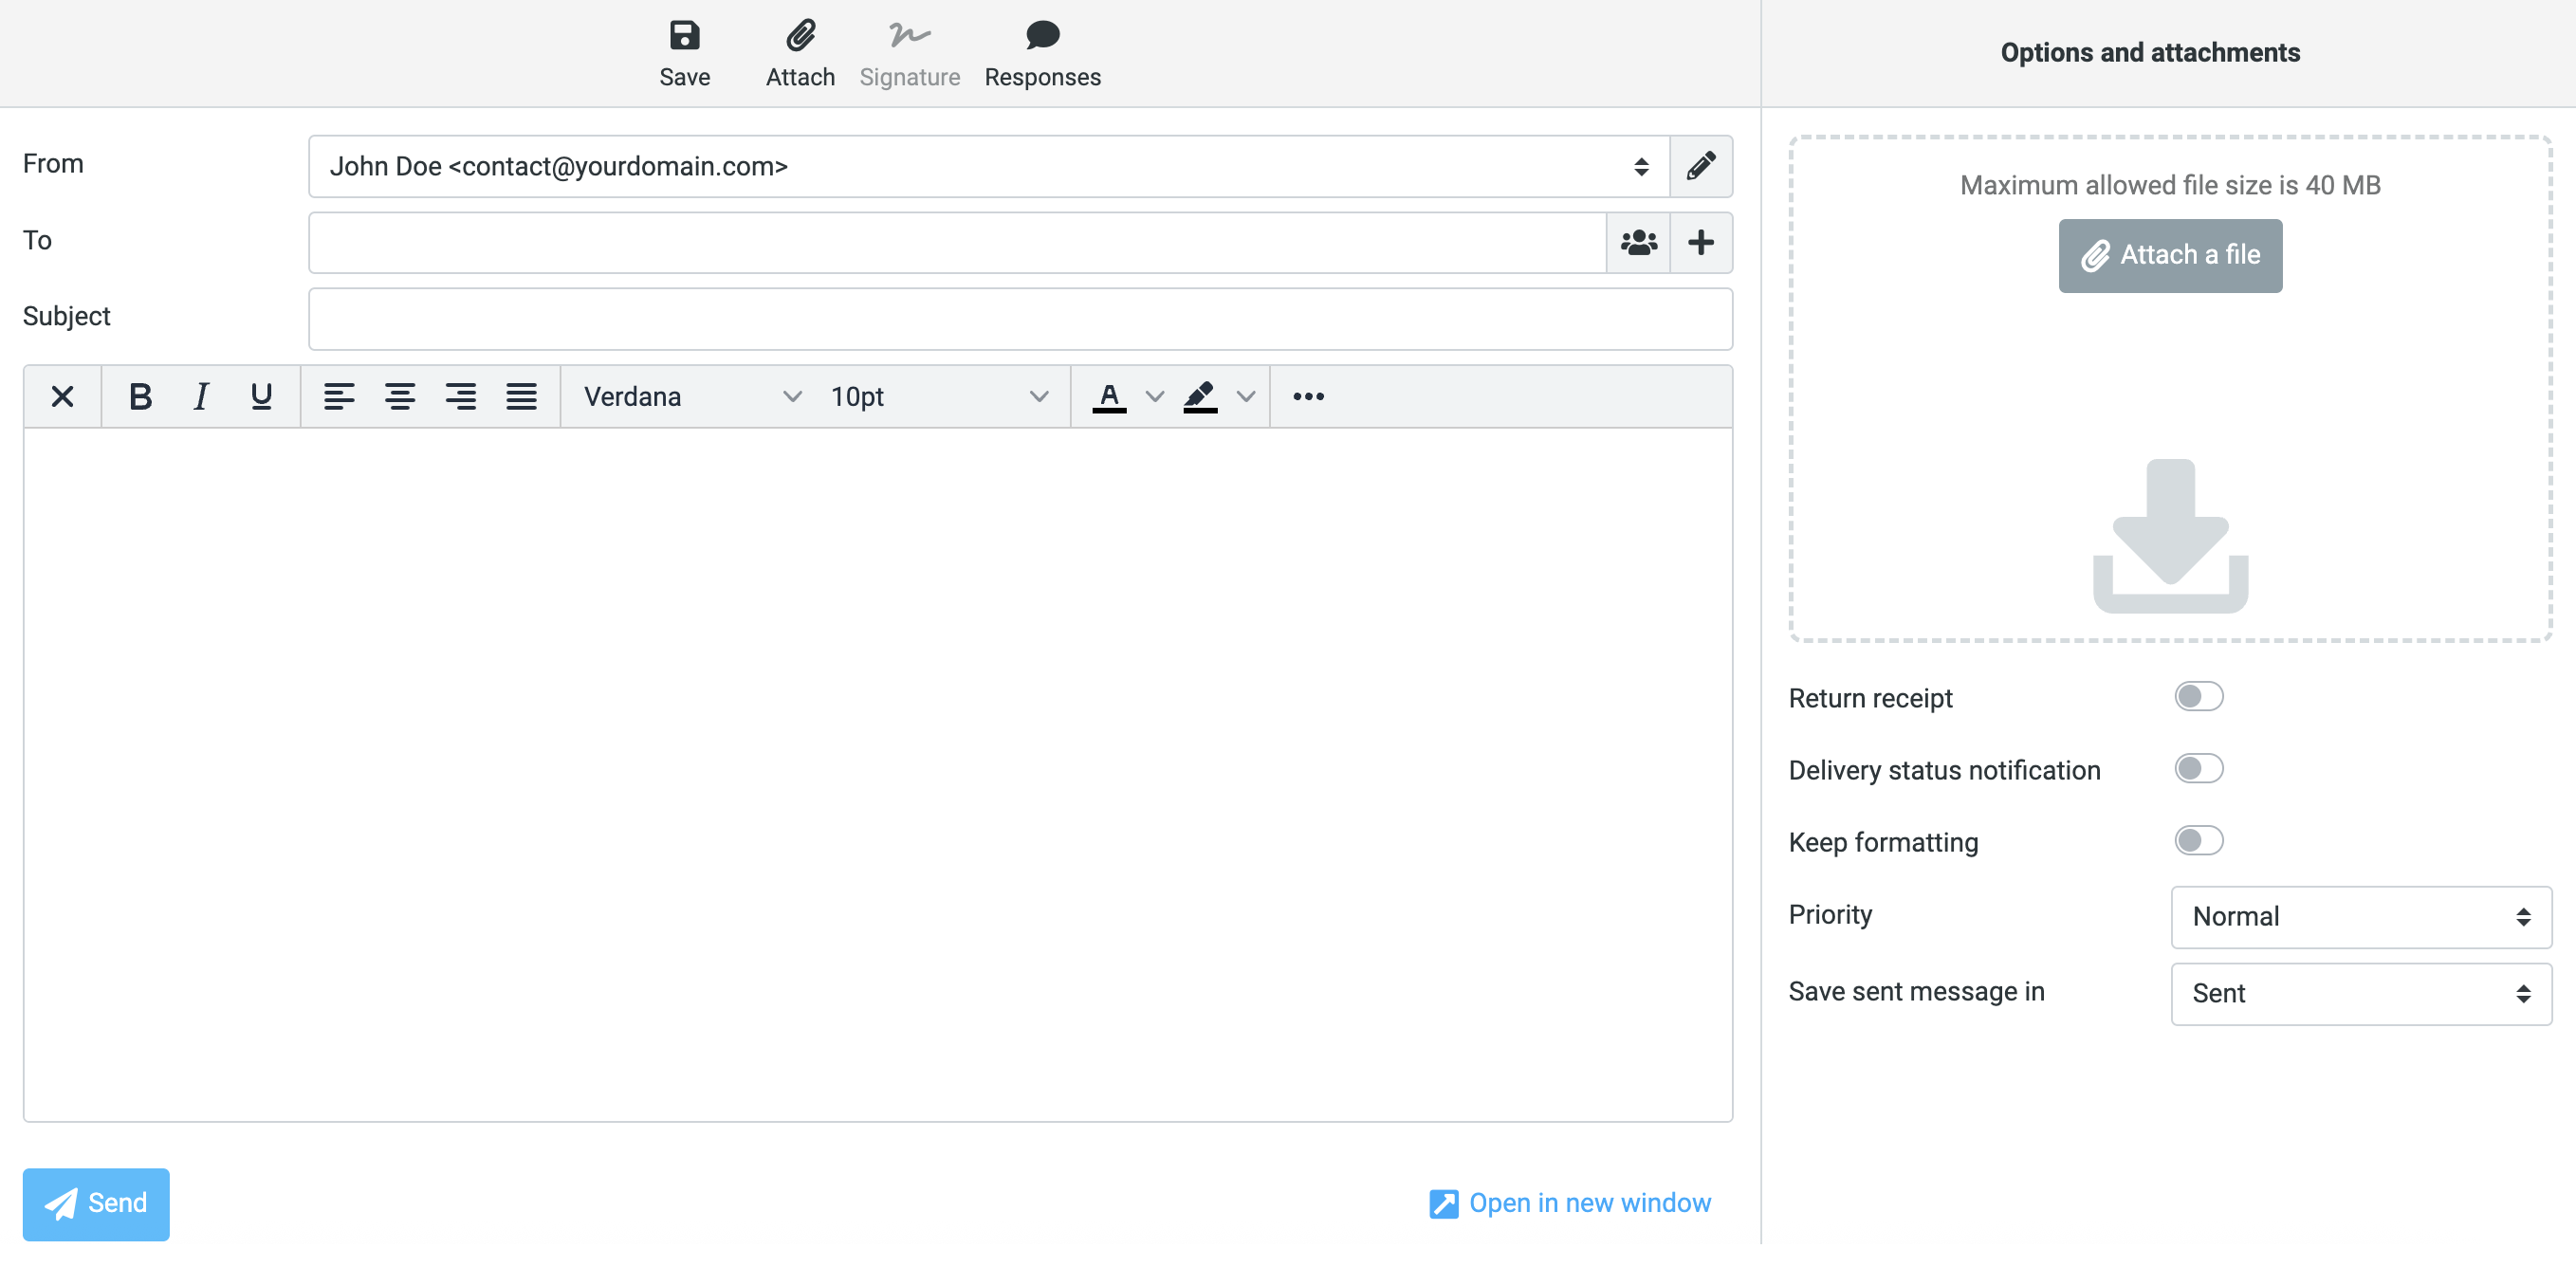Open the text color picker
Image resolution: width=2576 pixels, height=1267 pixels.
coord(1155,397)
